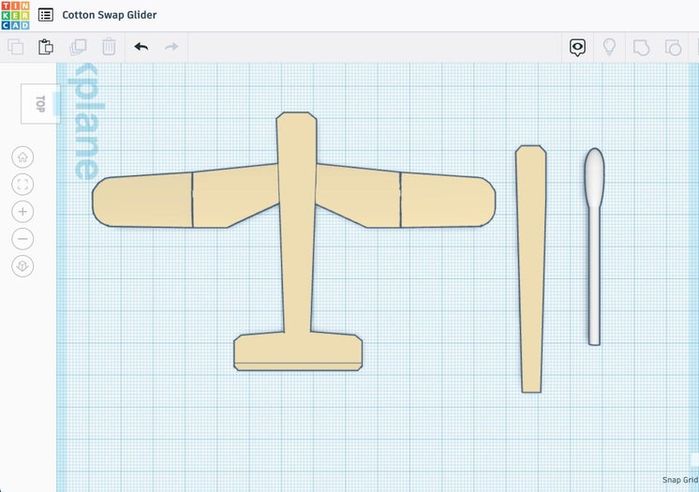Click the Paste clipboard icon

pos(46,47)
